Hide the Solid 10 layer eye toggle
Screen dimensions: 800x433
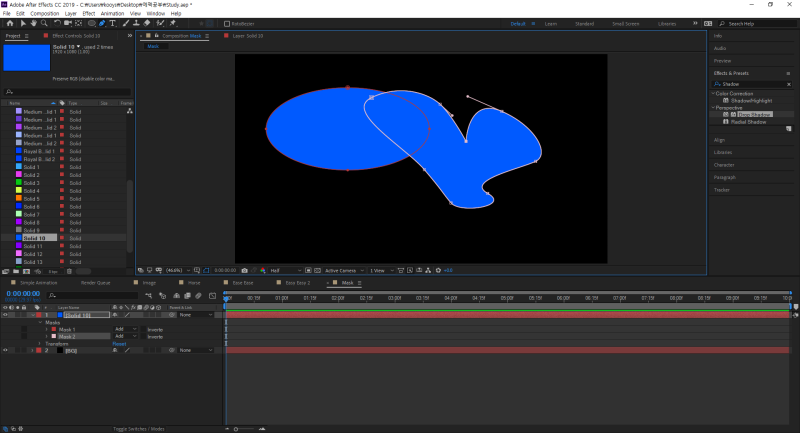pos(5,315)
